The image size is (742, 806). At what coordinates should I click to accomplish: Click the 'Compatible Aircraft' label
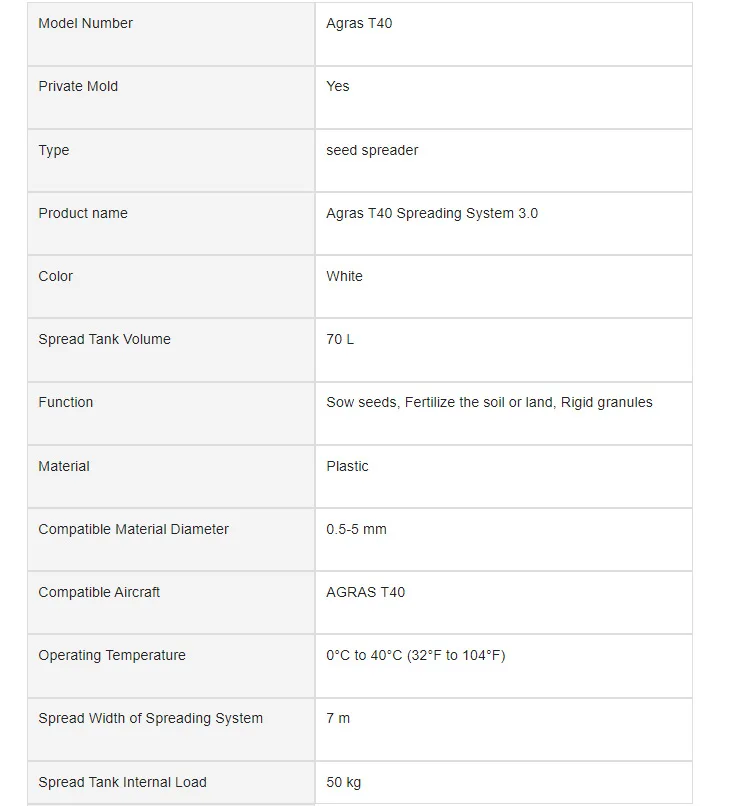(99, 592)
